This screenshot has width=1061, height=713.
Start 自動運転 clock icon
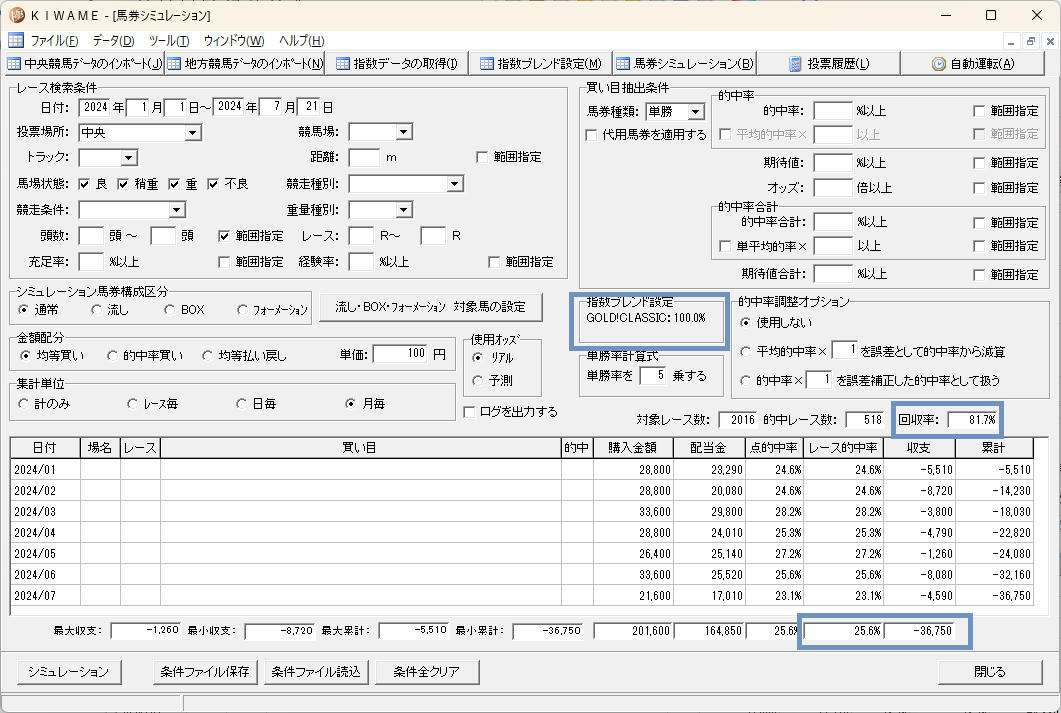click(939, 64)
